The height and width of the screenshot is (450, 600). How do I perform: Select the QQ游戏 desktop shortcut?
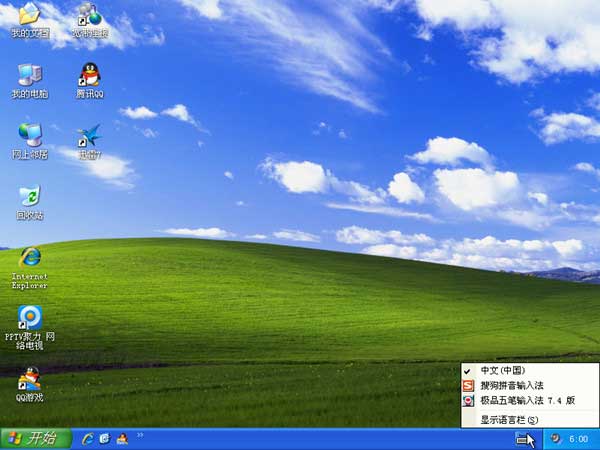click(29, 384)
